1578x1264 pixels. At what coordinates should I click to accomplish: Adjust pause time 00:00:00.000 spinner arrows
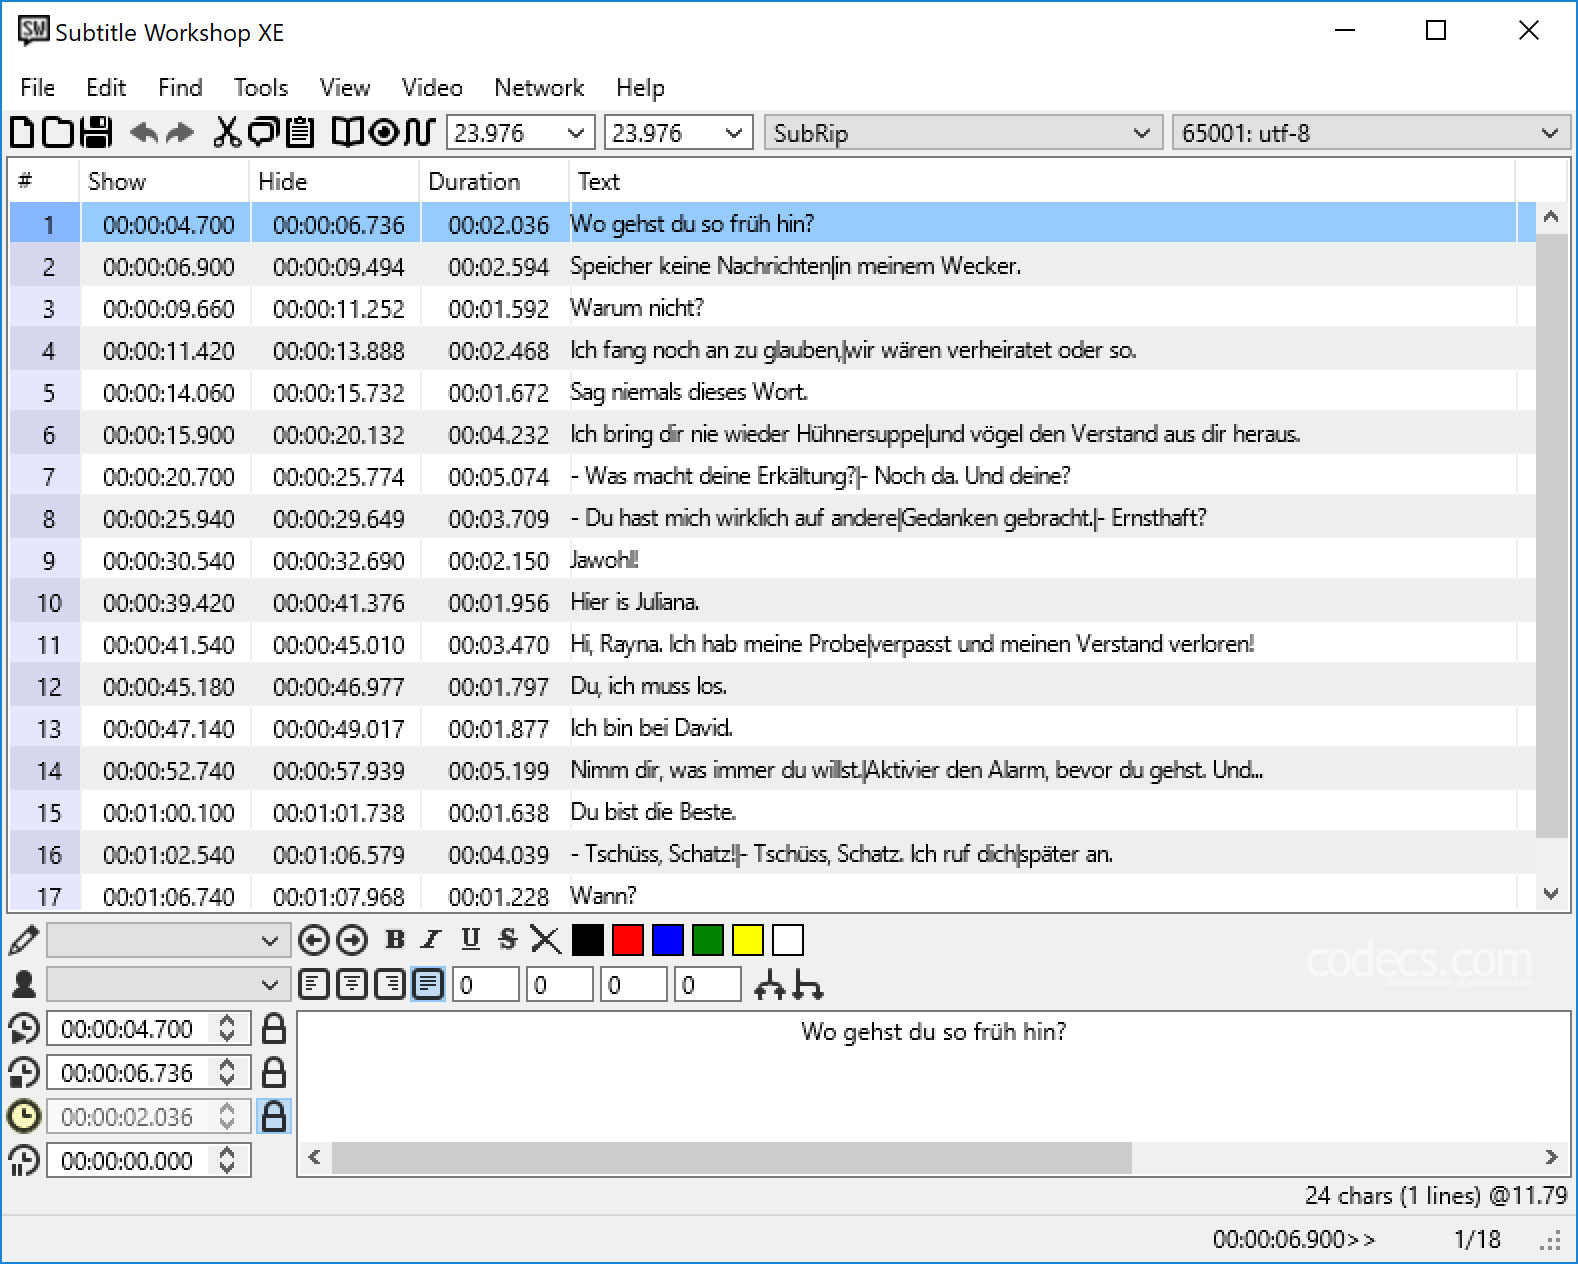227,1161
